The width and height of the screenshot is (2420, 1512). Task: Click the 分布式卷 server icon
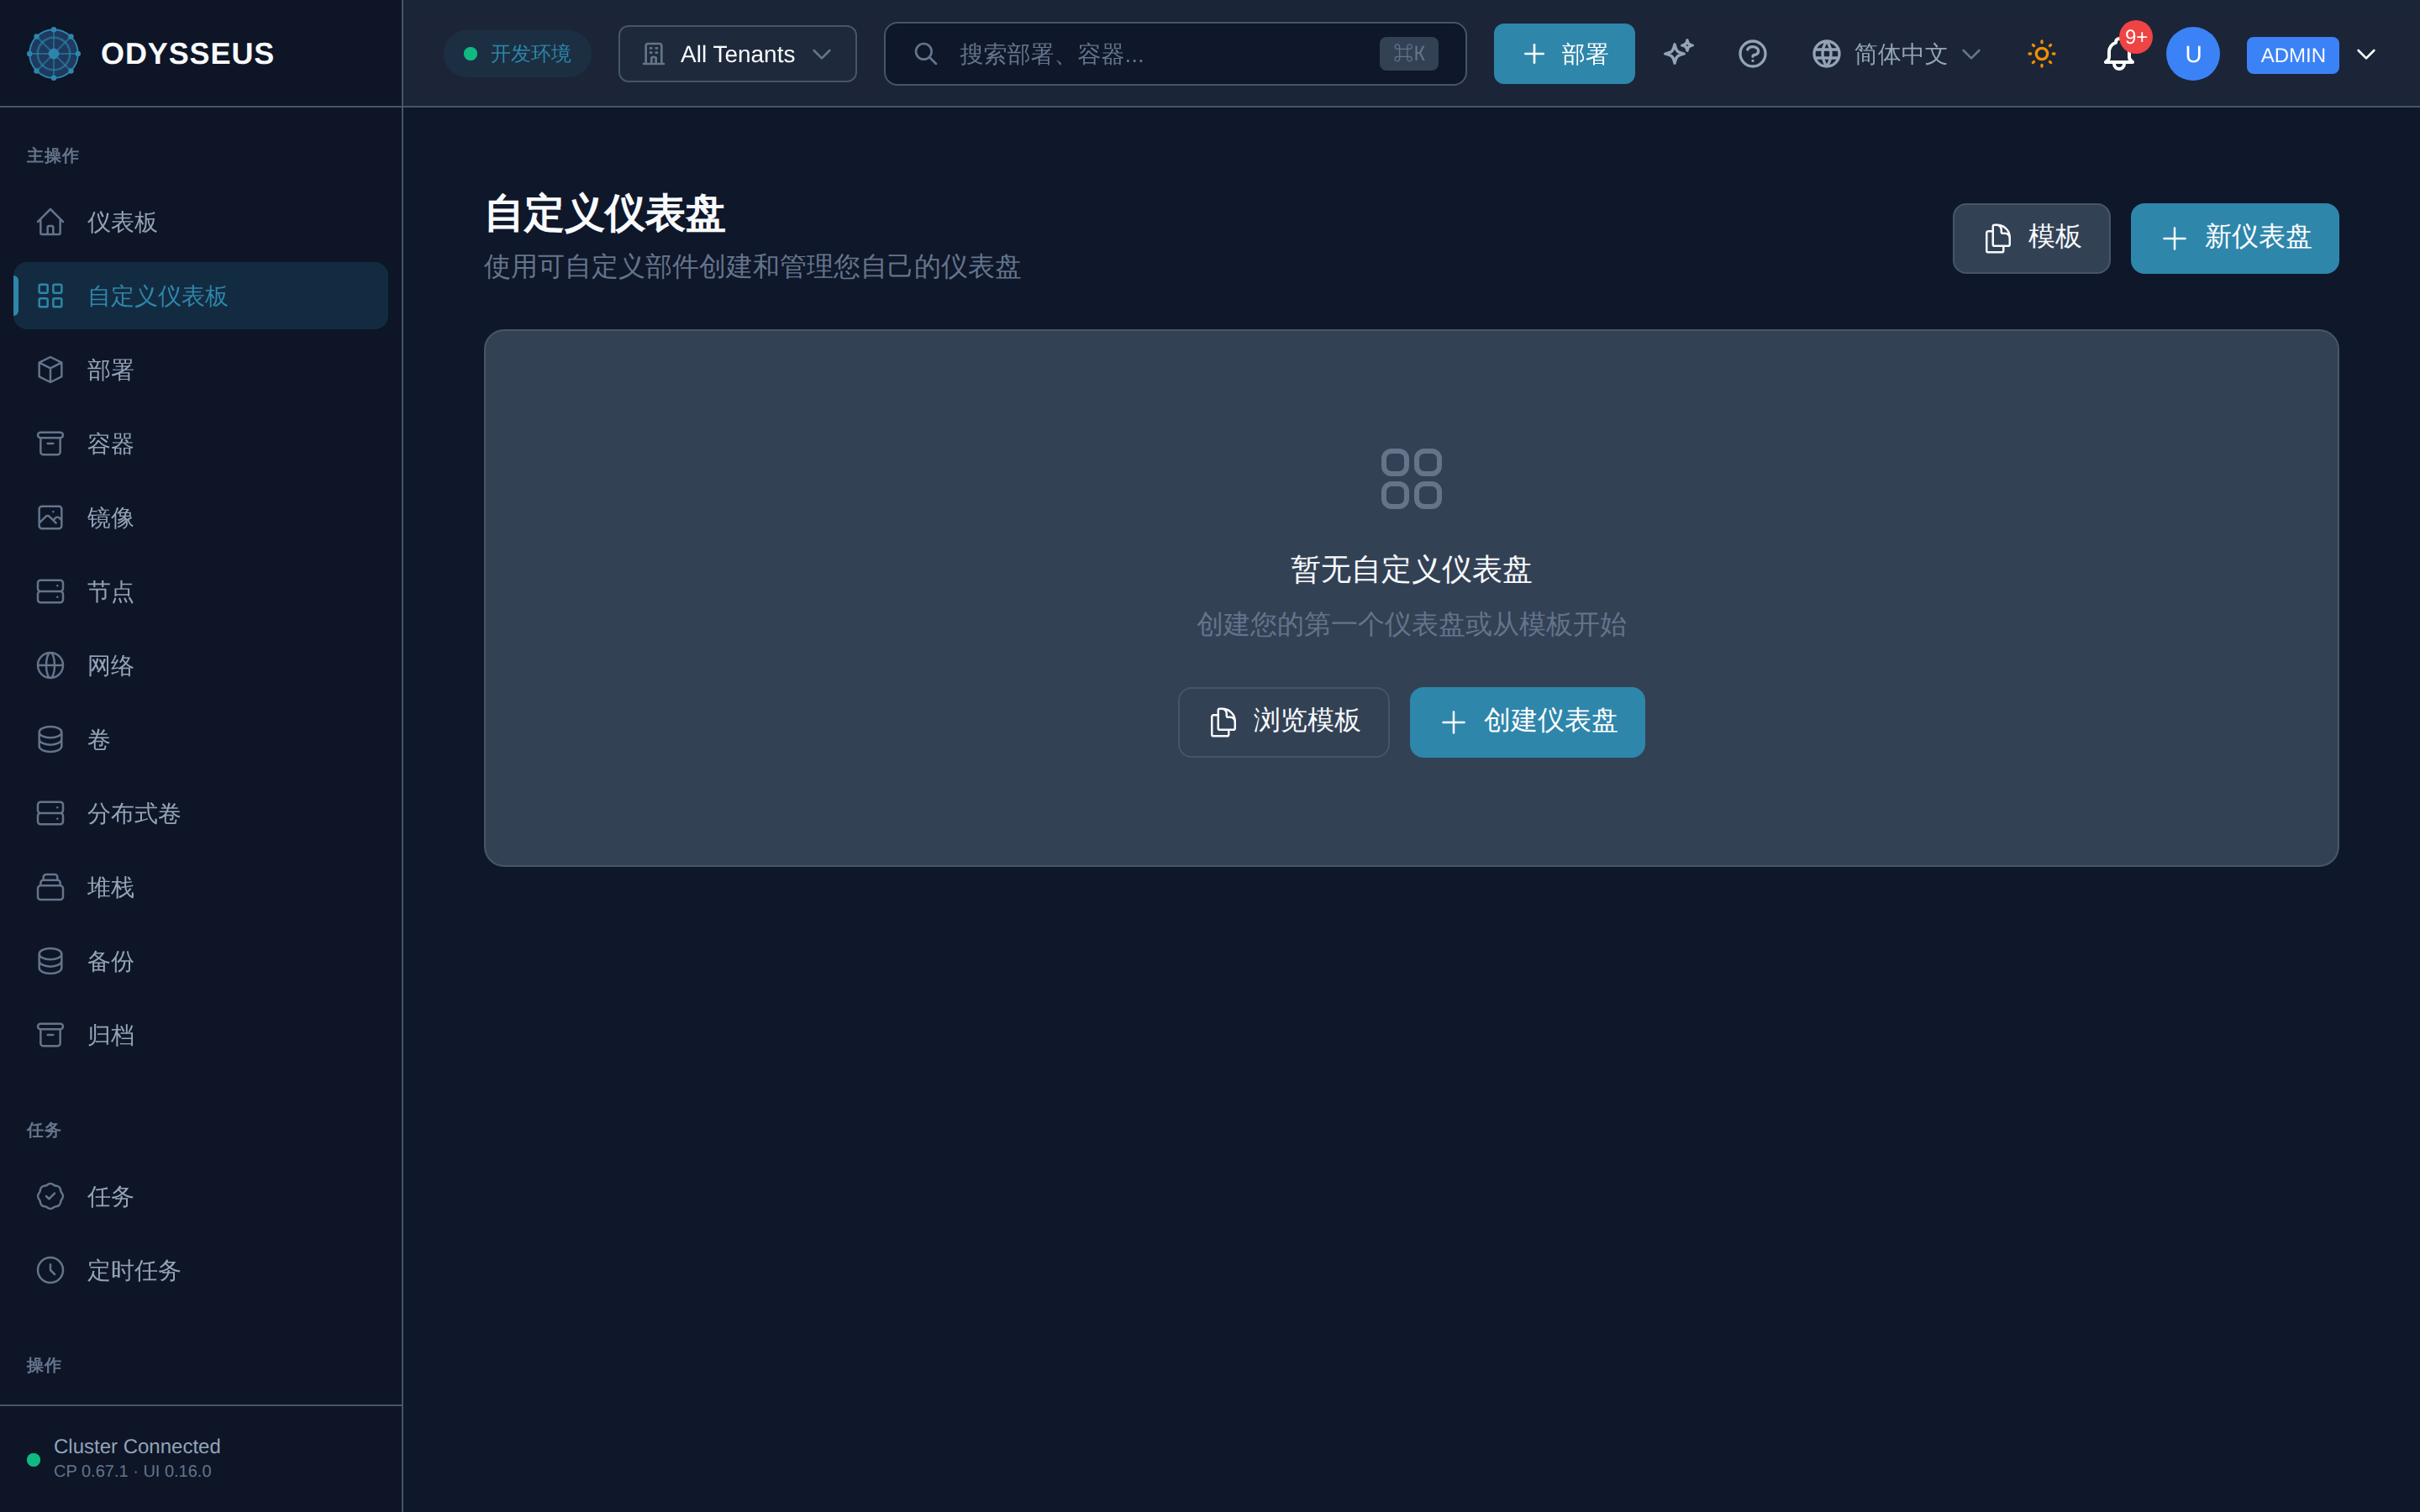pos(50,814)
